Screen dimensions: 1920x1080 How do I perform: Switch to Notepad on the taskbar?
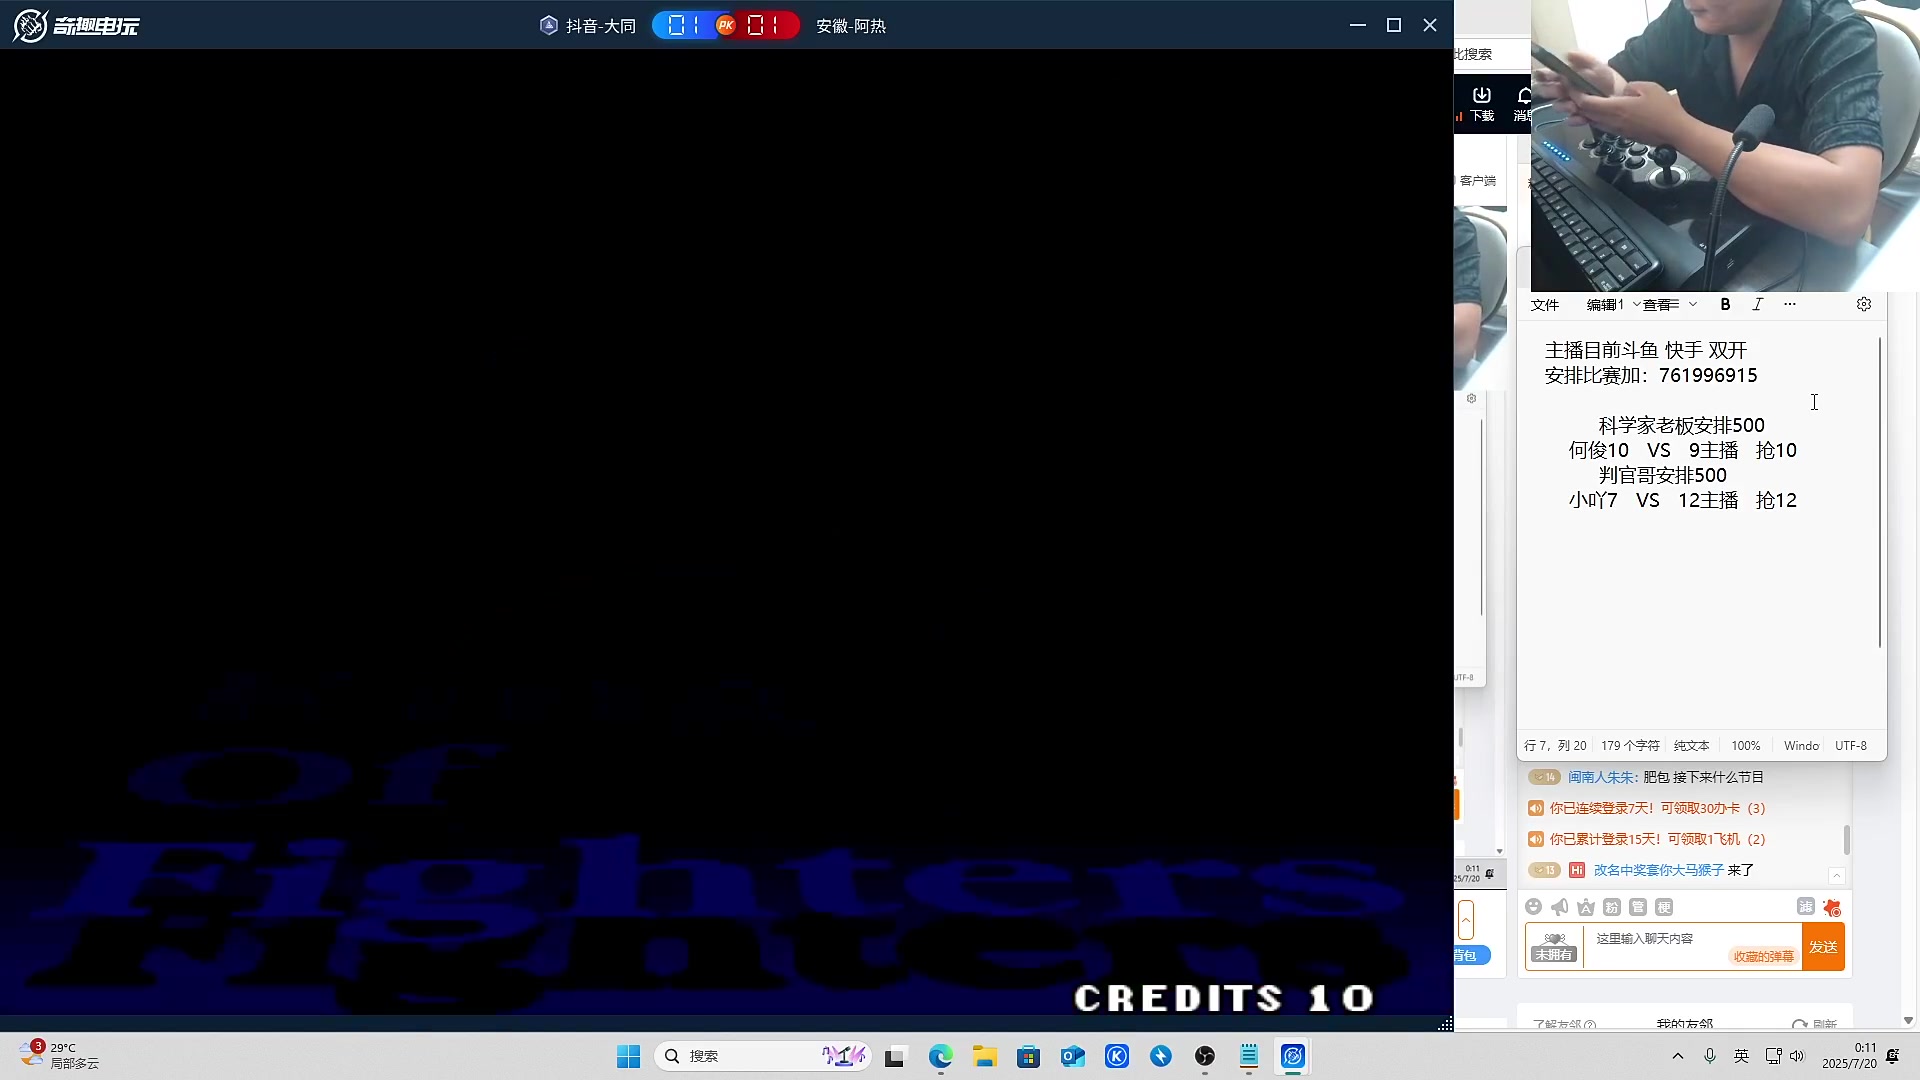click(1249, 1056)
